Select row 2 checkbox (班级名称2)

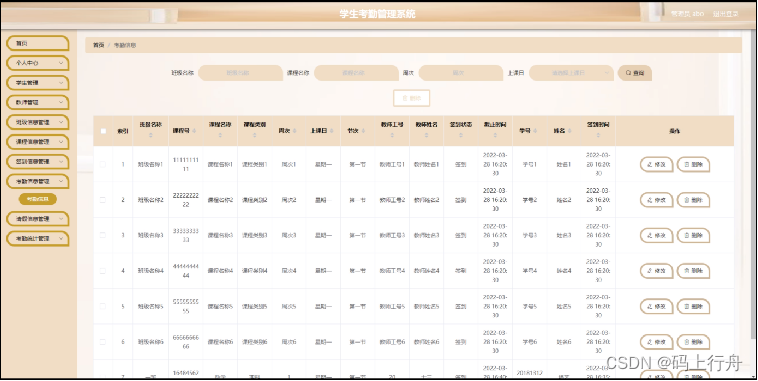click(x=102, y=200)
